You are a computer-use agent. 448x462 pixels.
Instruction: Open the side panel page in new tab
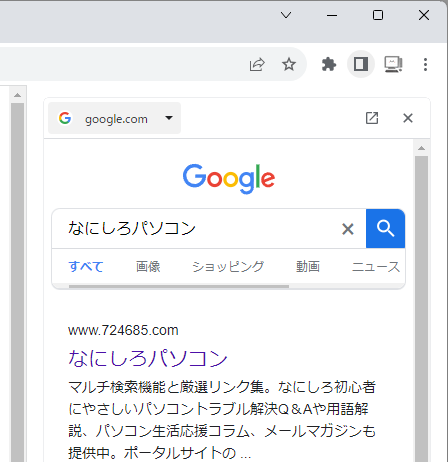click(372, 118)
